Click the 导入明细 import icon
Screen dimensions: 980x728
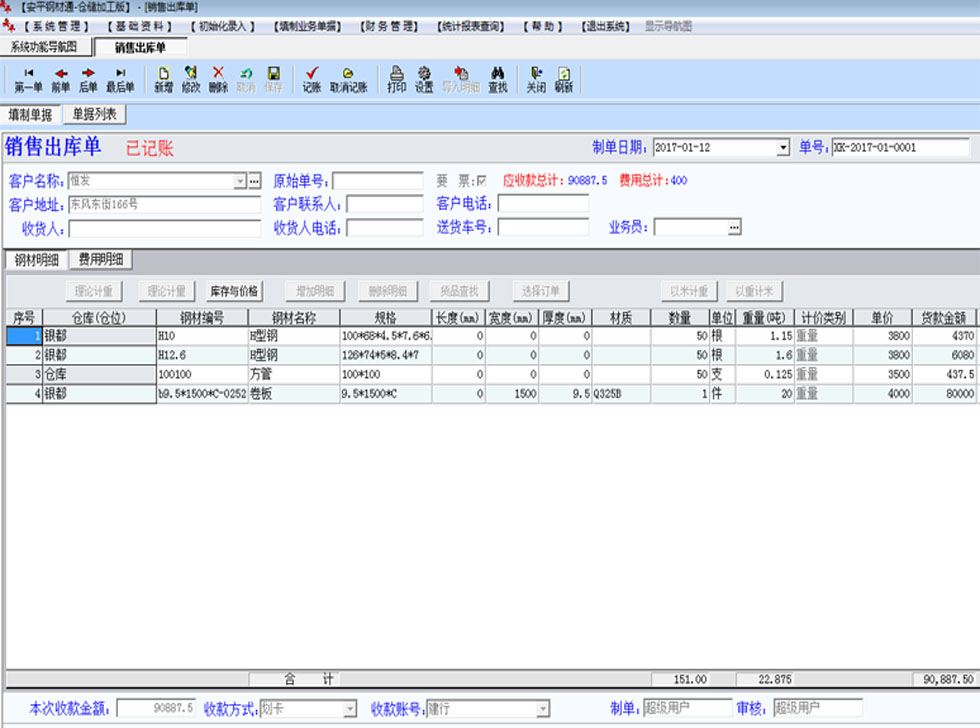(461, 81)
